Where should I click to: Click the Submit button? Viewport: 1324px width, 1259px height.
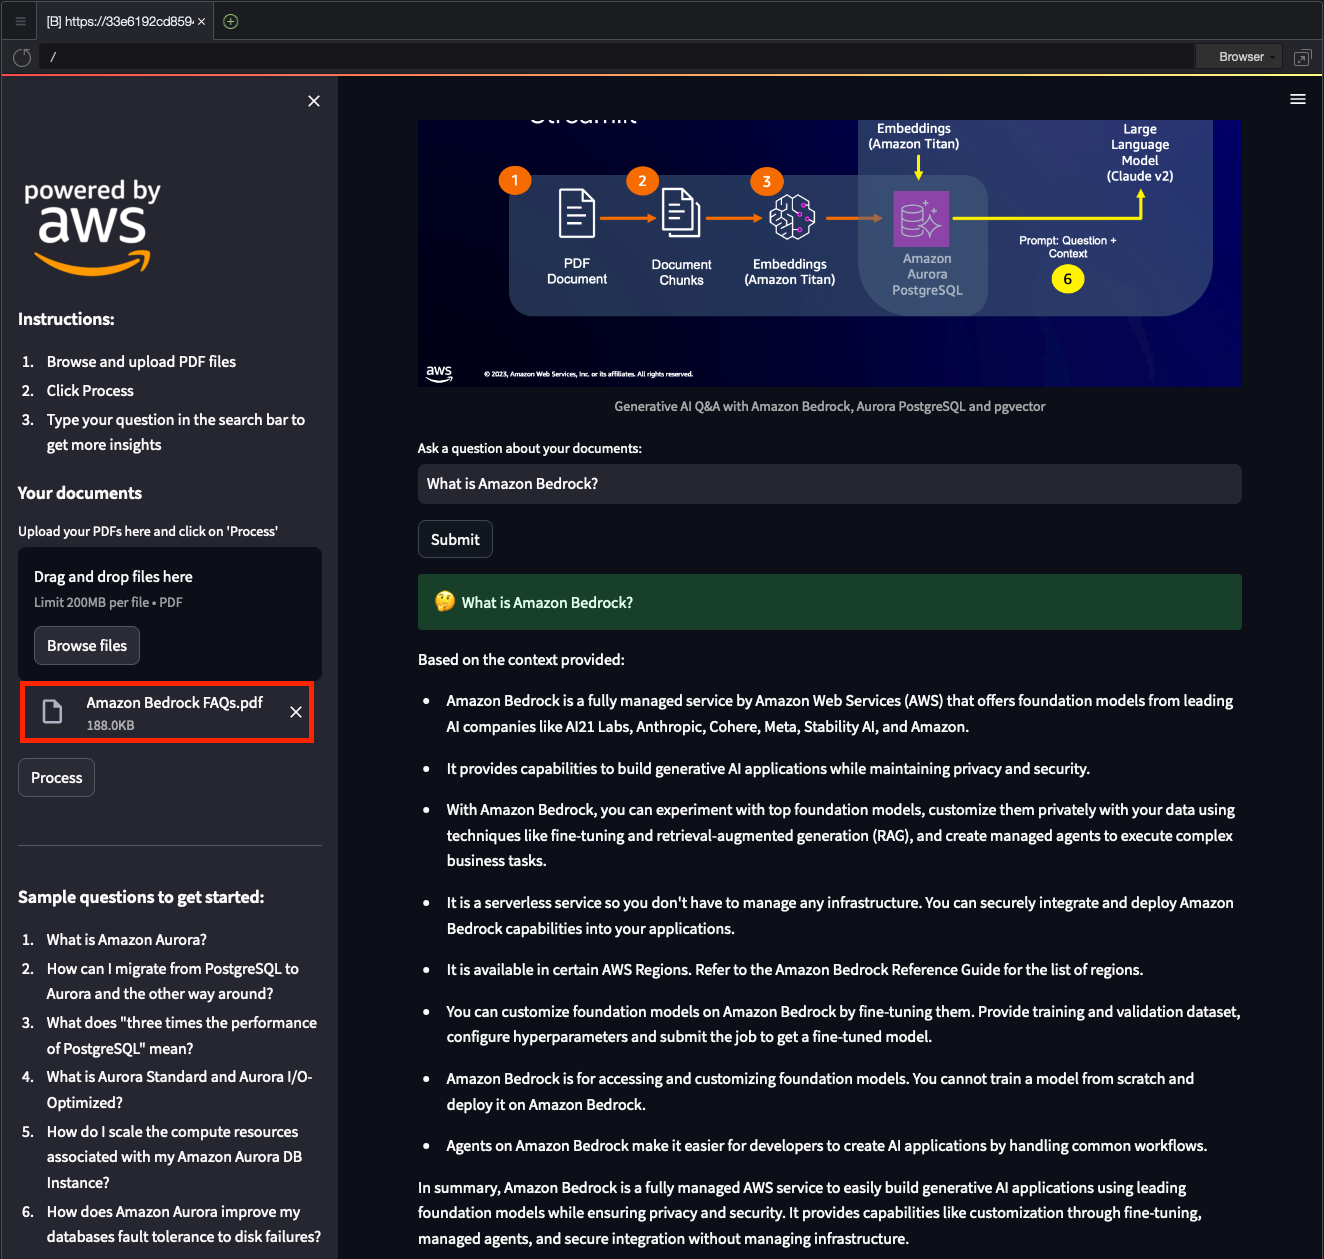point(455,539)
